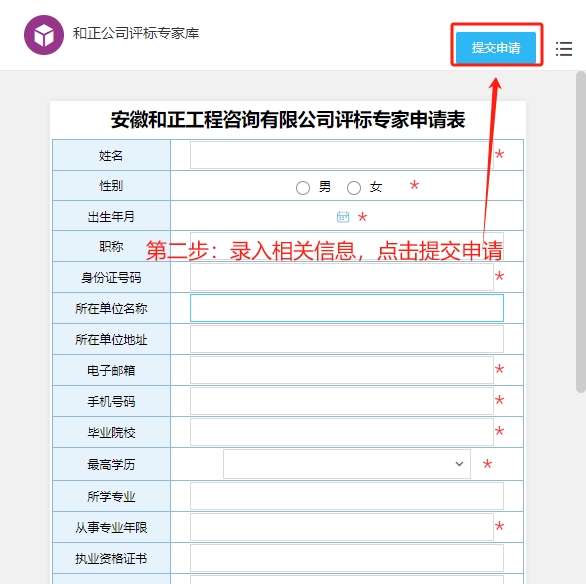Open the birth date calendar picker icon
This screenshot has width=586, height=584.
pos(343,217)
